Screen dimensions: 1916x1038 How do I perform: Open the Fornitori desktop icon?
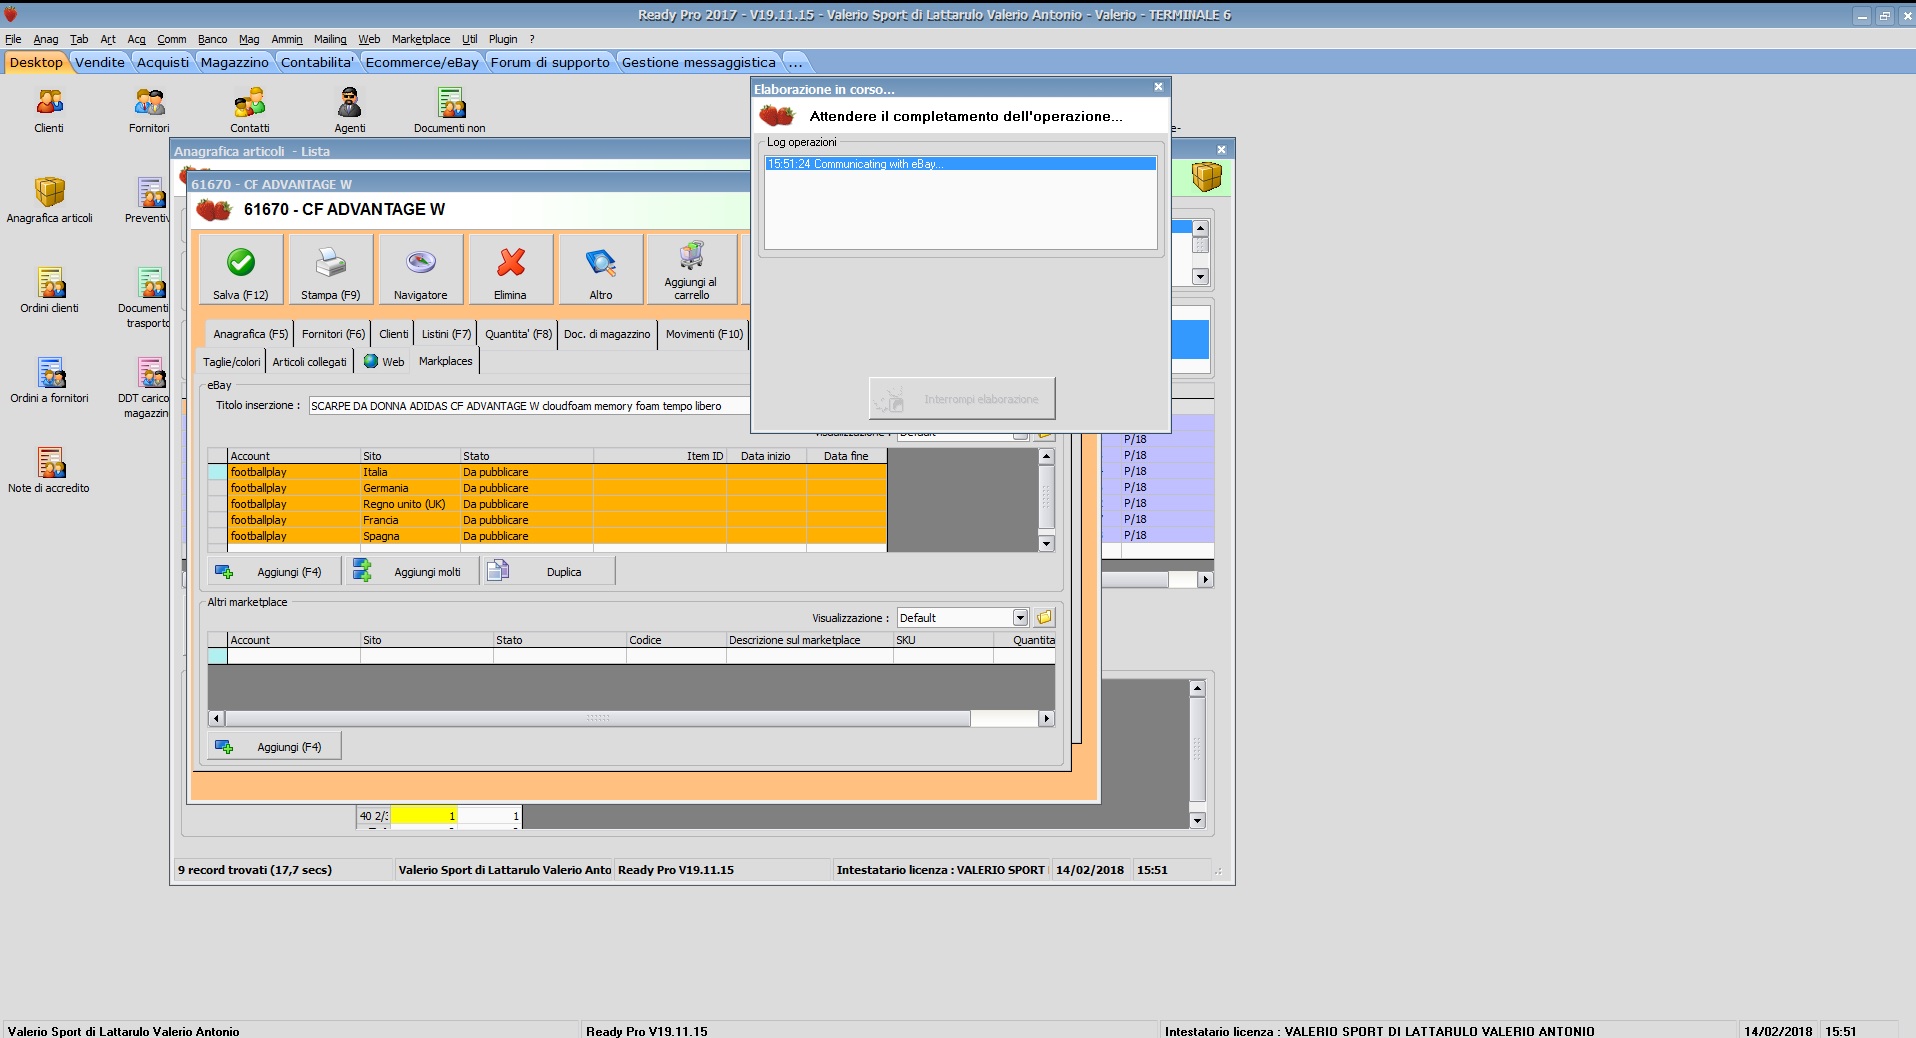149,110
